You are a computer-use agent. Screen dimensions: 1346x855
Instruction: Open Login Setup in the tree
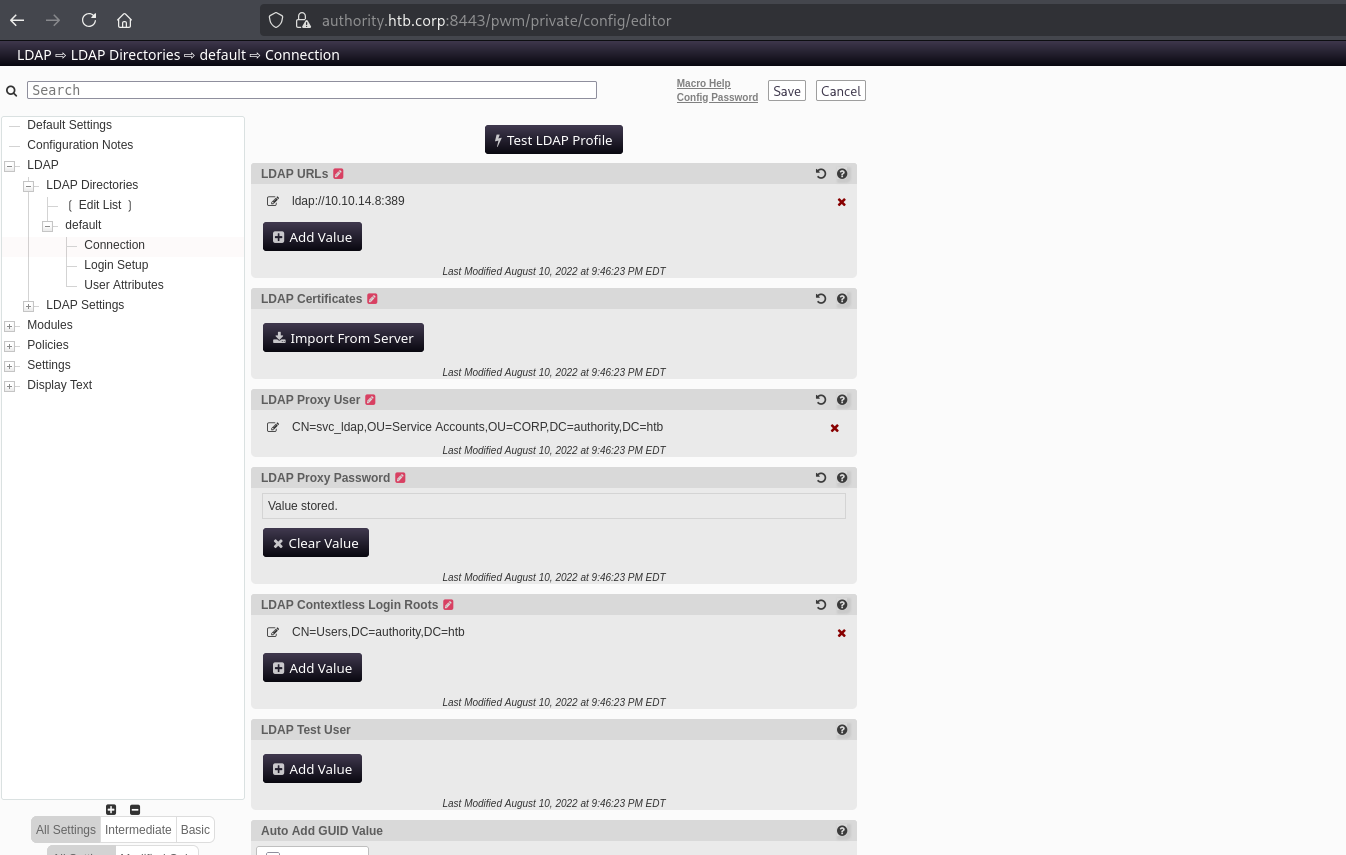116,265
